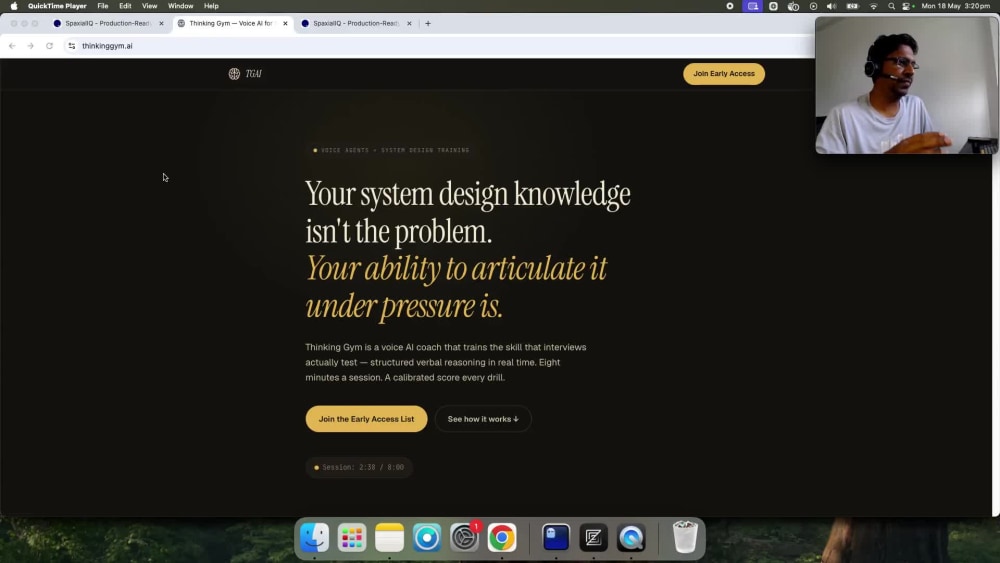
Task: Open Launchpad from the Dock
Action: click(x=352, y=537)
